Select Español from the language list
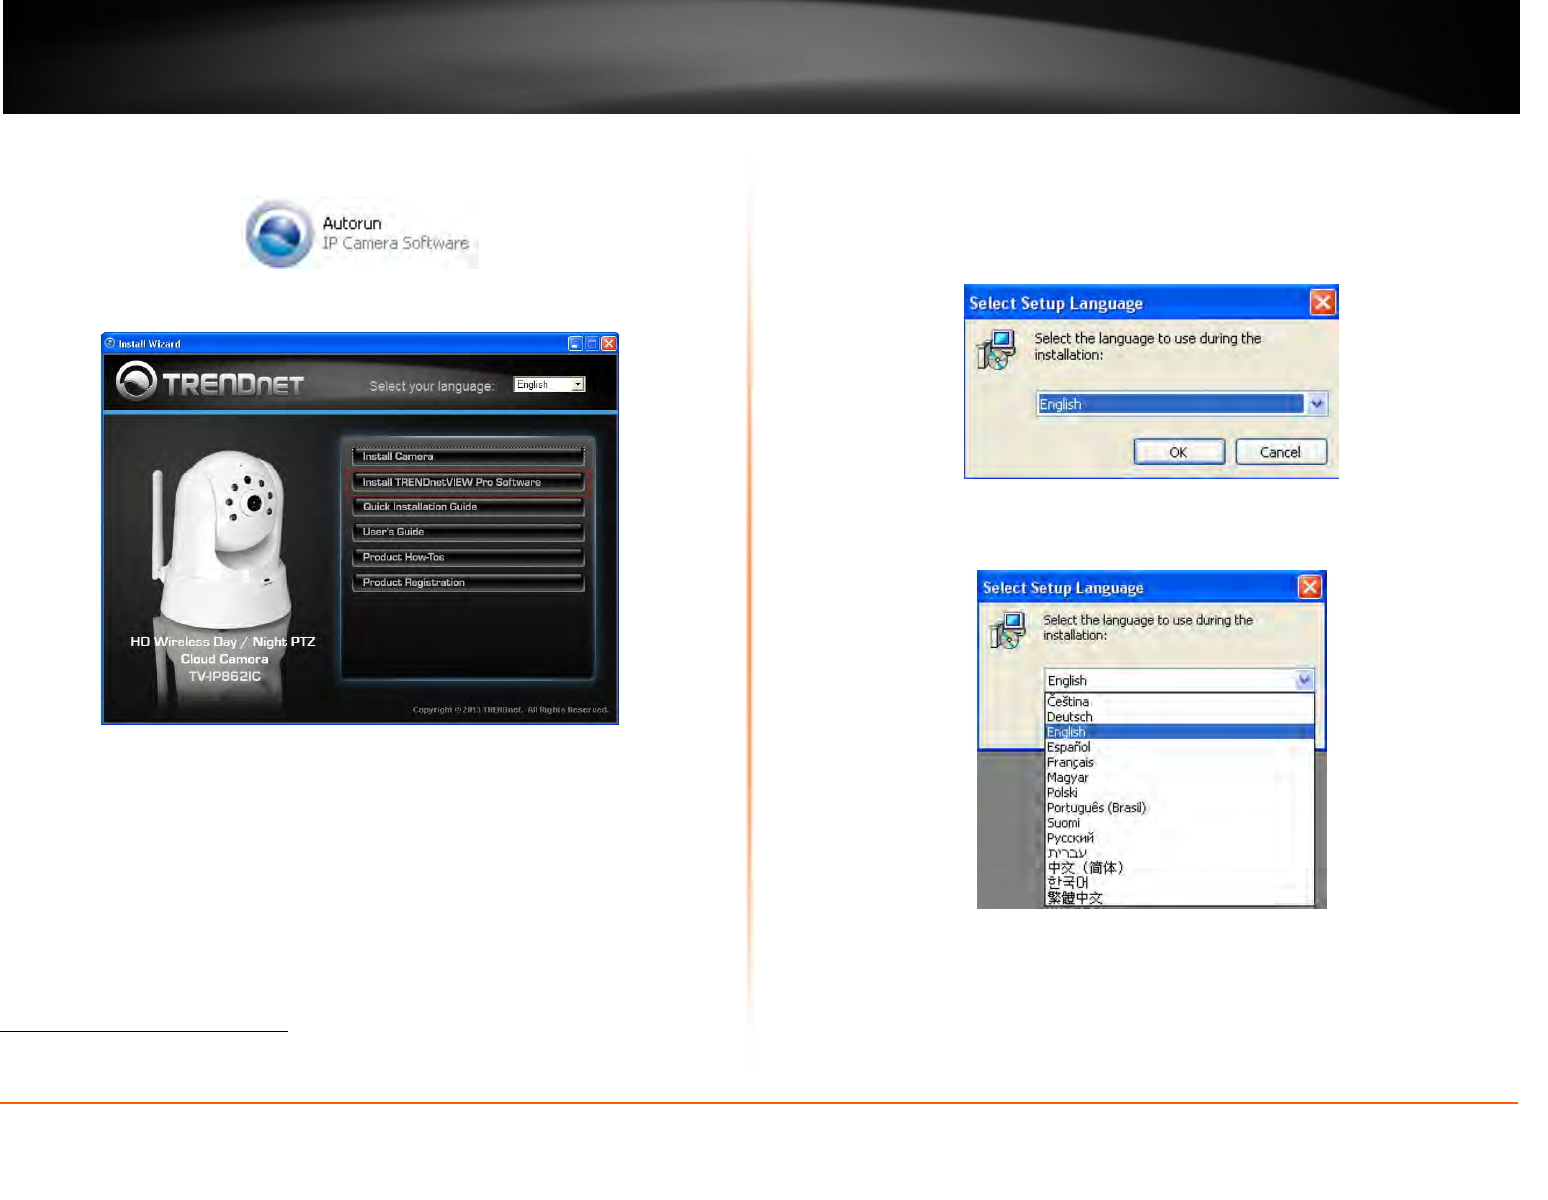The height and width of the screenshot is (1200, 1548). (1179, 747)
